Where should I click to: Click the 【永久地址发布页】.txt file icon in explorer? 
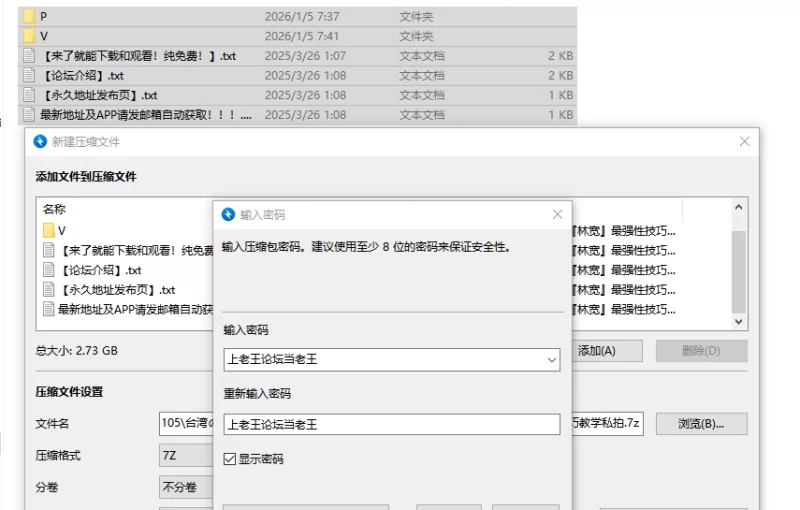[x=29, y=95]
